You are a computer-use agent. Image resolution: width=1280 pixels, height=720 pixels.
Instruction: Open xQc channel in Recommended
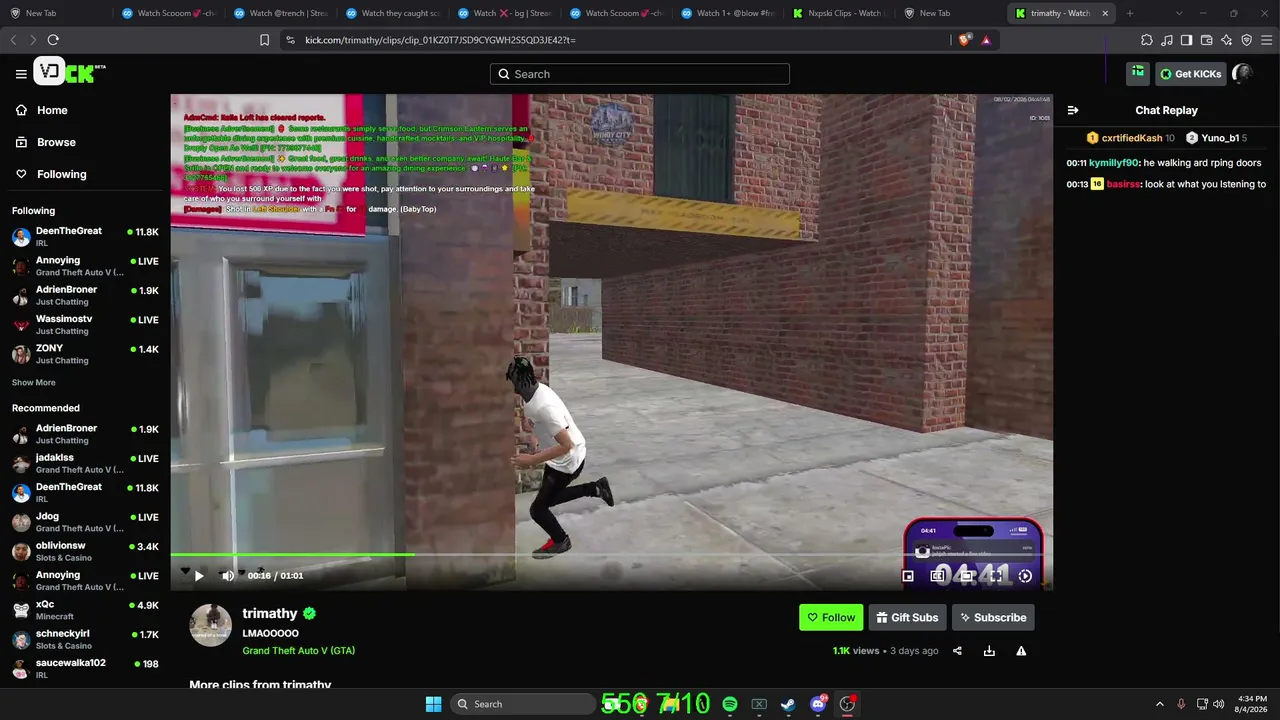(85, 610)
